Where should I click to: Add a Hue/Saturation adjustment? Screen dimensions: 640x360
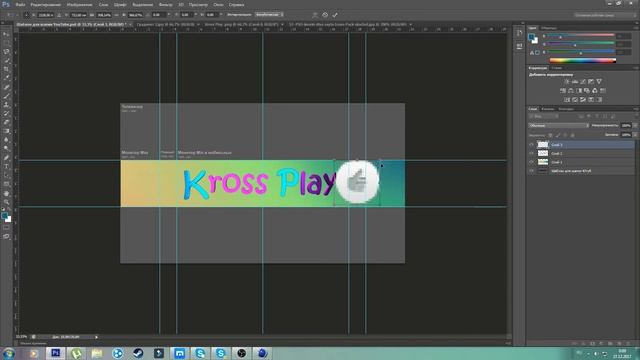[563, 91]
